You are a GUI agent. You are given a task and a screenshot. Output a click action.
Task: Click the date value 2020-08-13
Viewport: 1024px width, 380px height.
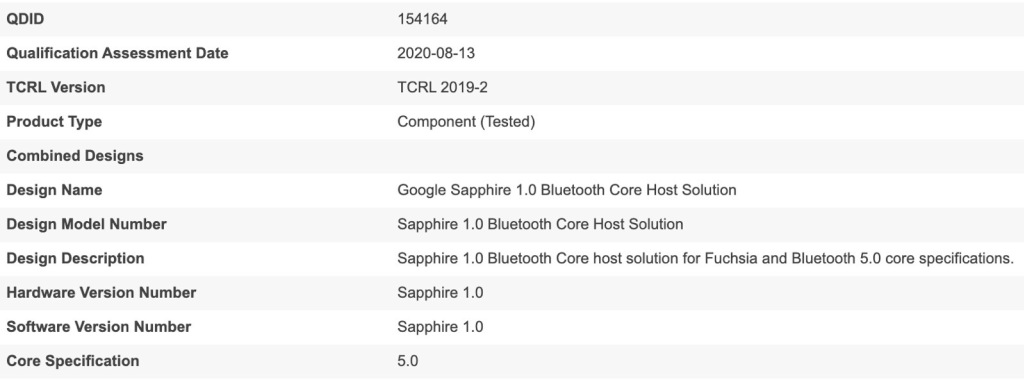click(x=436, y=53)
